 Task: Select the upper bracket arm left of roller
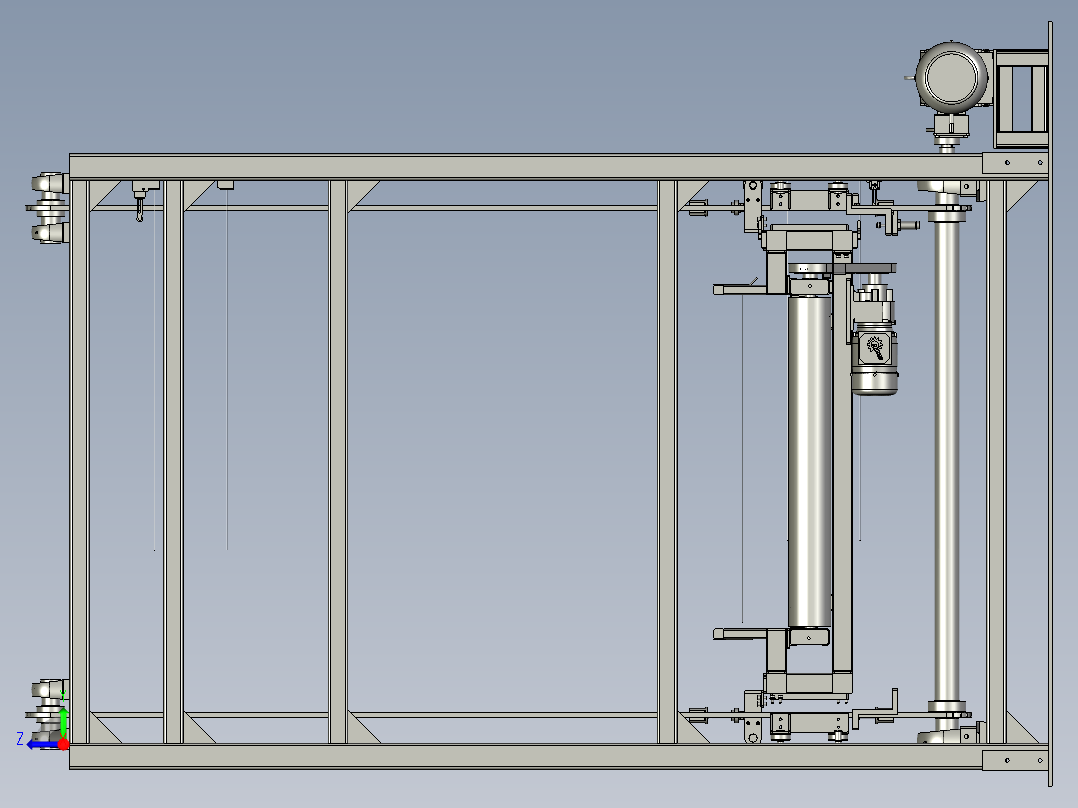pos(748,290)
